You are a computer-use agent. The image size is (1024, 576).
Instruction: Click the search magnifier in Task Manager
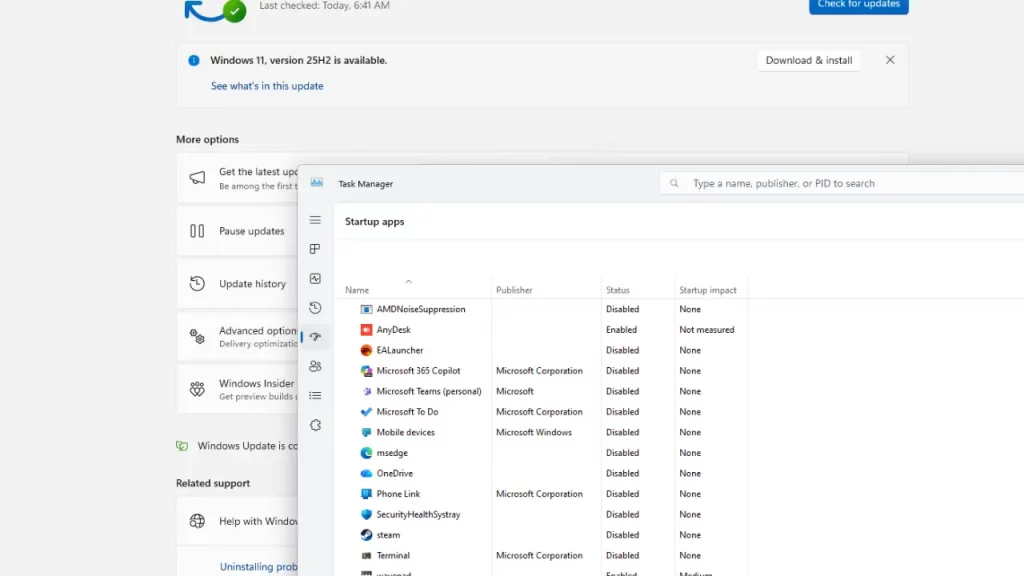(x=673, y=183)
